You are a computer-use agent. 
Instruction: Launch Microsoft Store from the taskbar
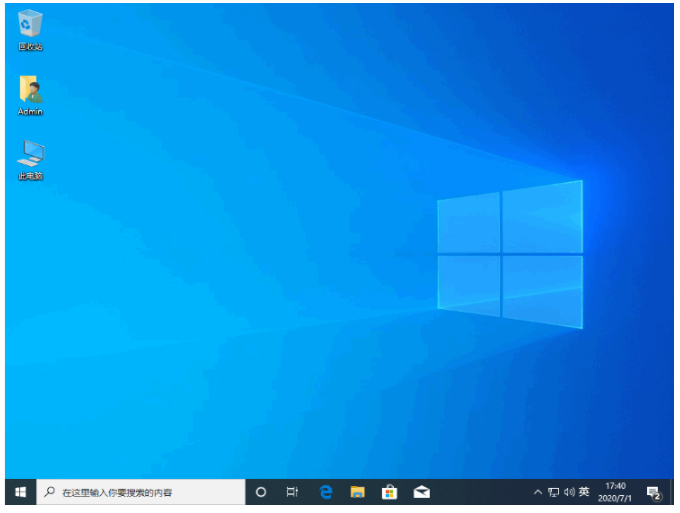389,492
